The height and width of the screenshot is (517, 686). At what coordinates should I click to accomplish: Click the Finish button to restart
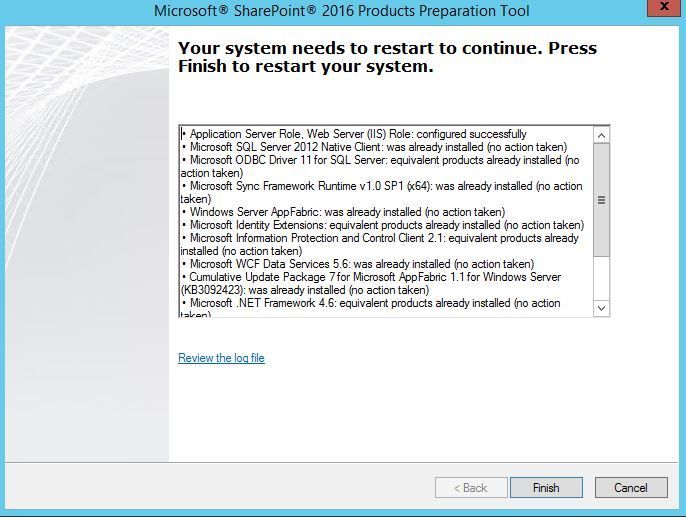click(546, 487)
